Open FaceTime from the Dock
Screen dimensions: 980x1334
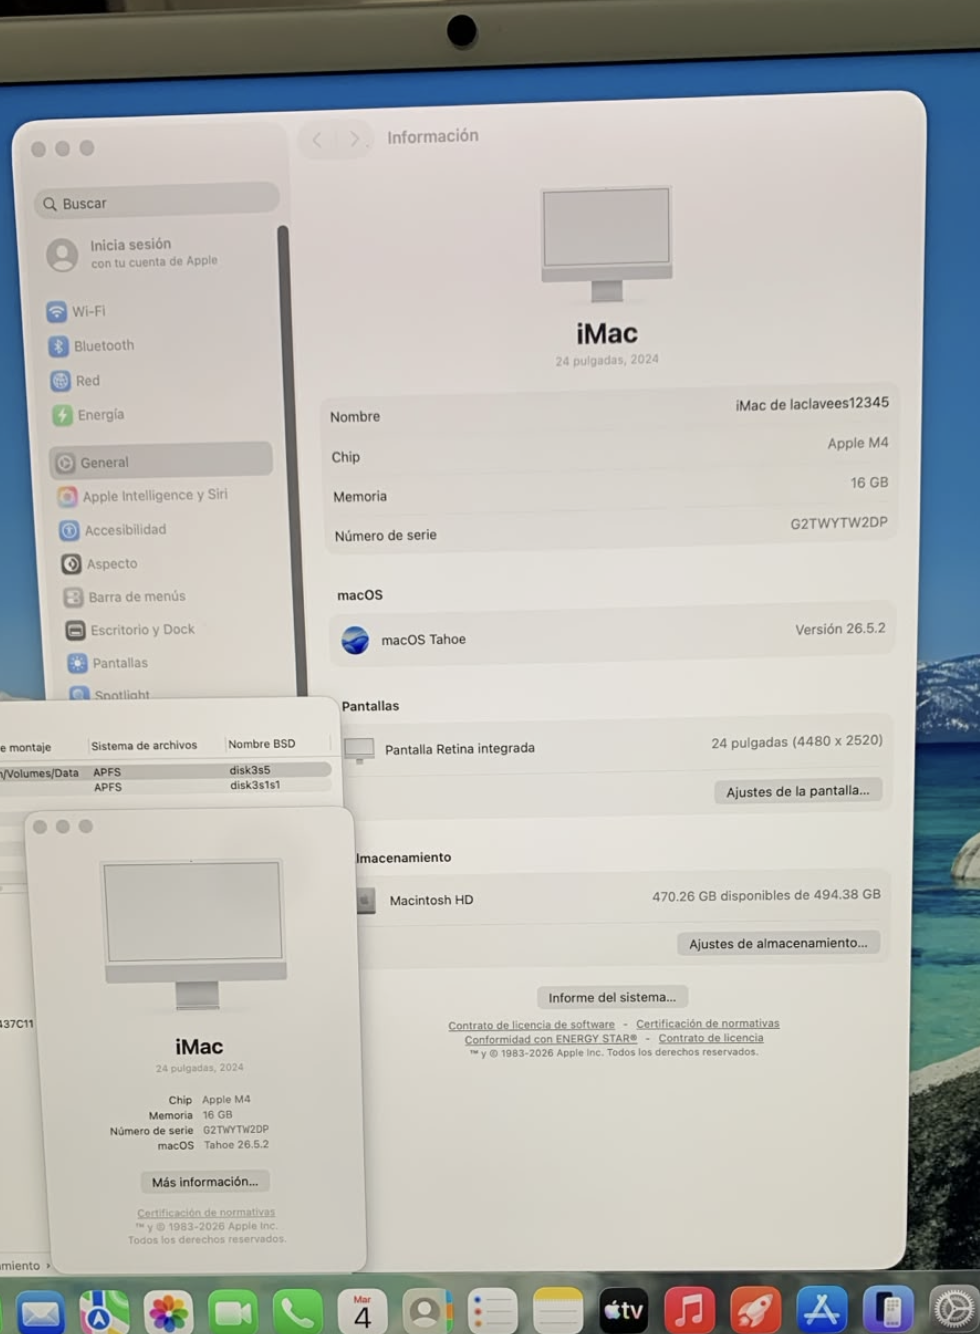[233, 1310]
